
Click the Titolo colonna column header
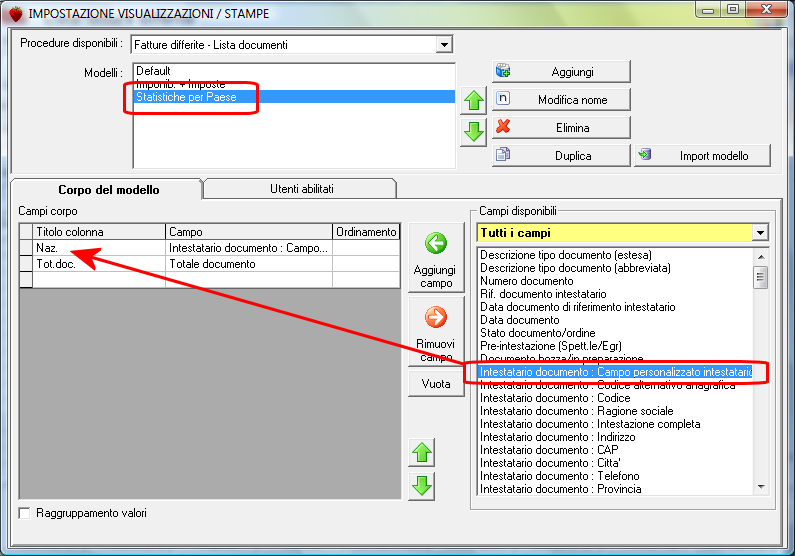coord(99,232)
